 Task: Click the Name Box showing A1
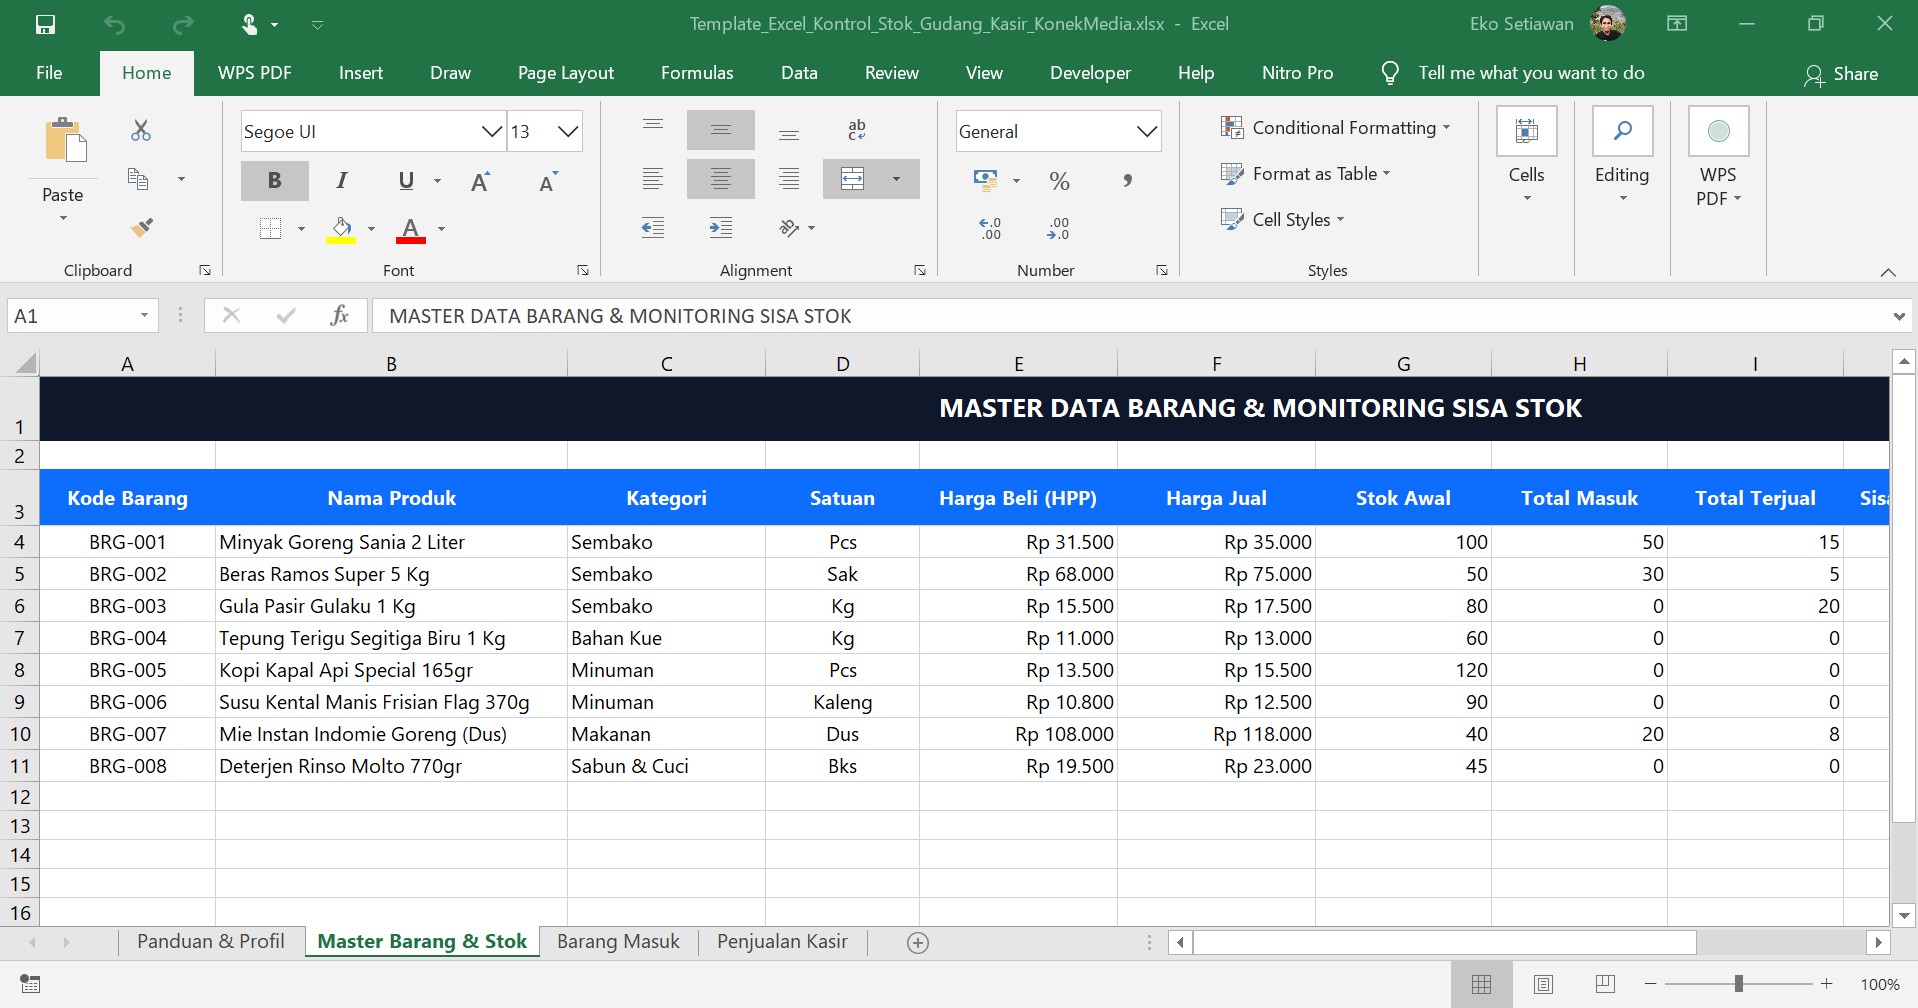click(82, 316)
